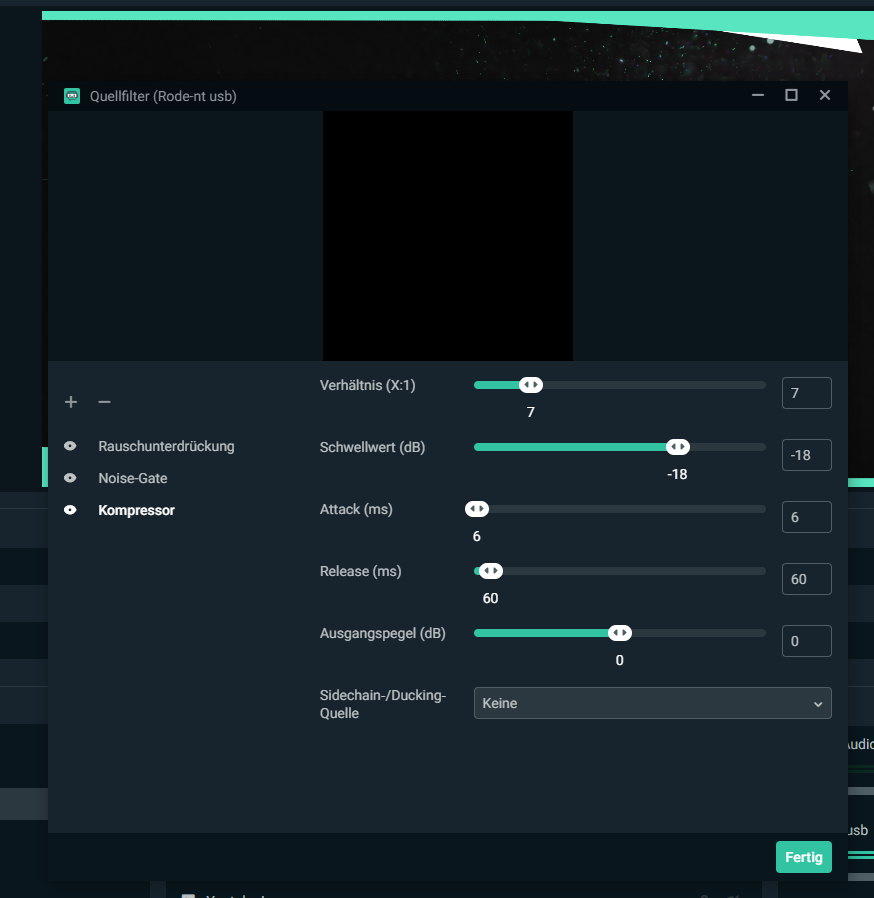Hide the Noise-Gate filter via eye icon
Viewport: 874px width, 898px height.
[70, 479]
